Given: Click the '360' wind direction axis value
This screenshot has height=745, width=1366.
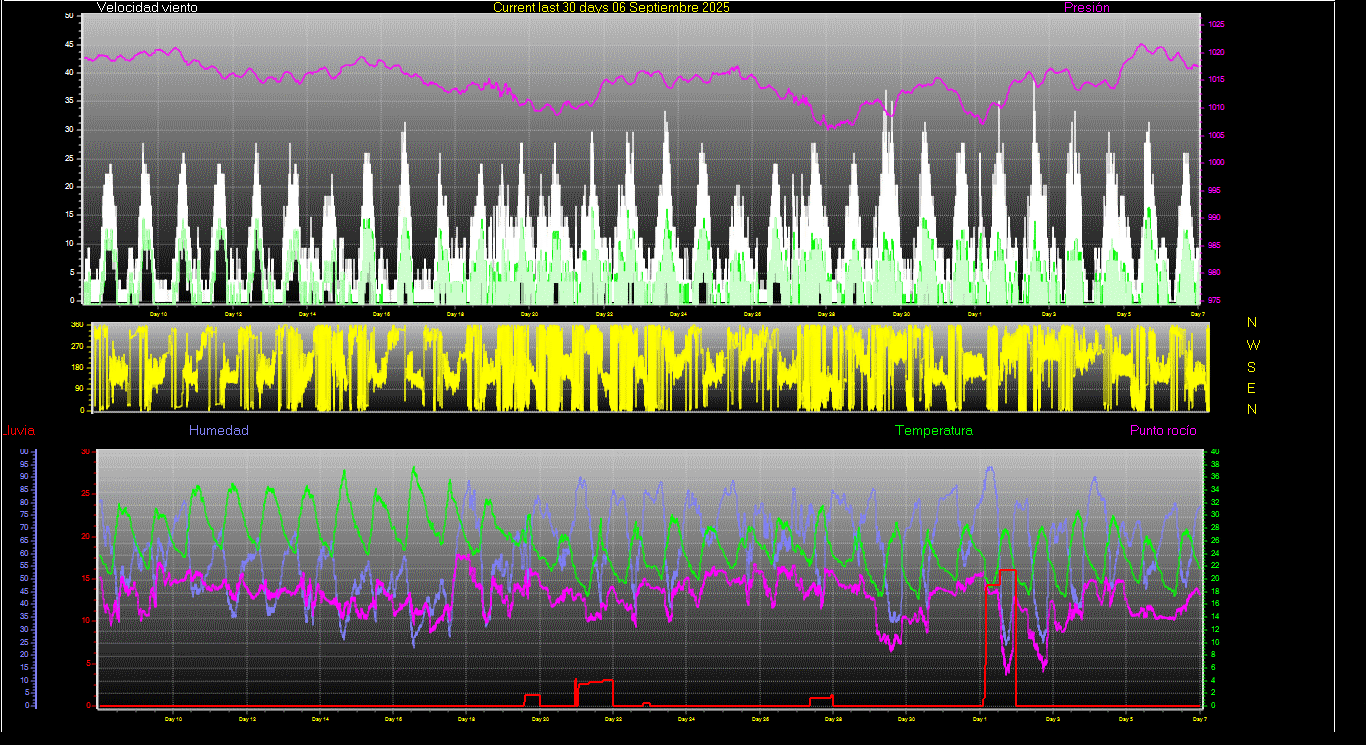Looking at the screenshot, I should (x=76, y=325).
